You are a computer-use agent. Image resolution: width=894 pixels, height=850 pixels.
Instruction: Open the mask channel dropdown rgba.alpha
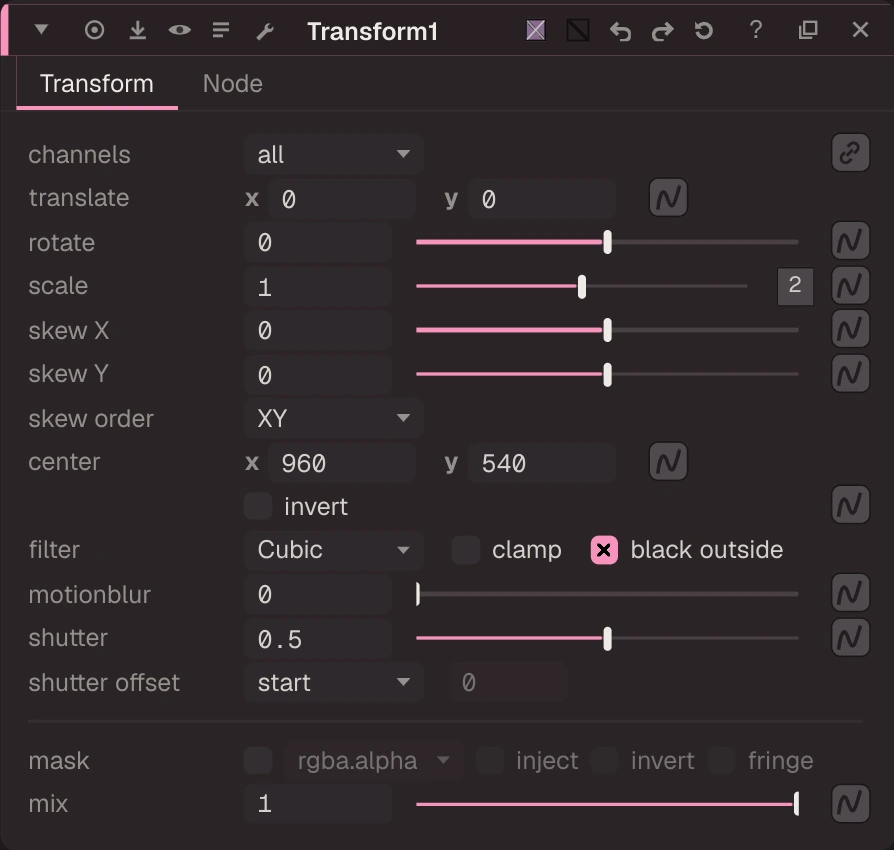point(373,760)
